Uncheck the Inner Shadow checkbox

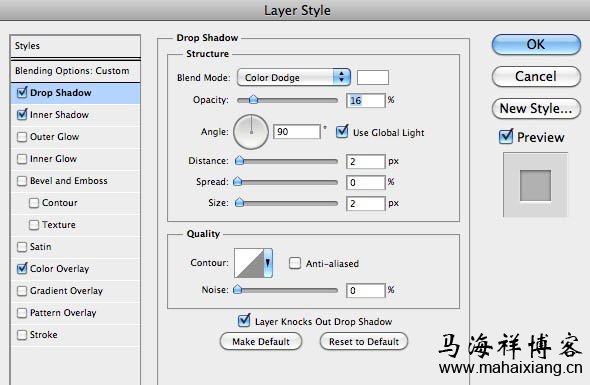22,114
